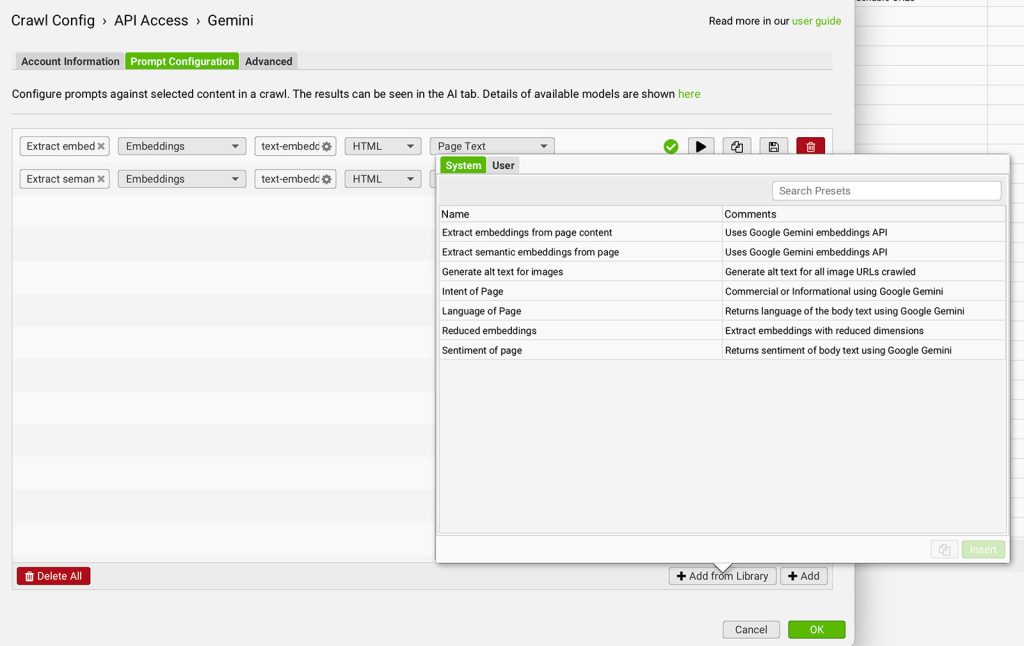The height and width of the screenshot is (646, 1024).
Task: Clear the 'Extract embed' prompt name field
Action: 101,146
